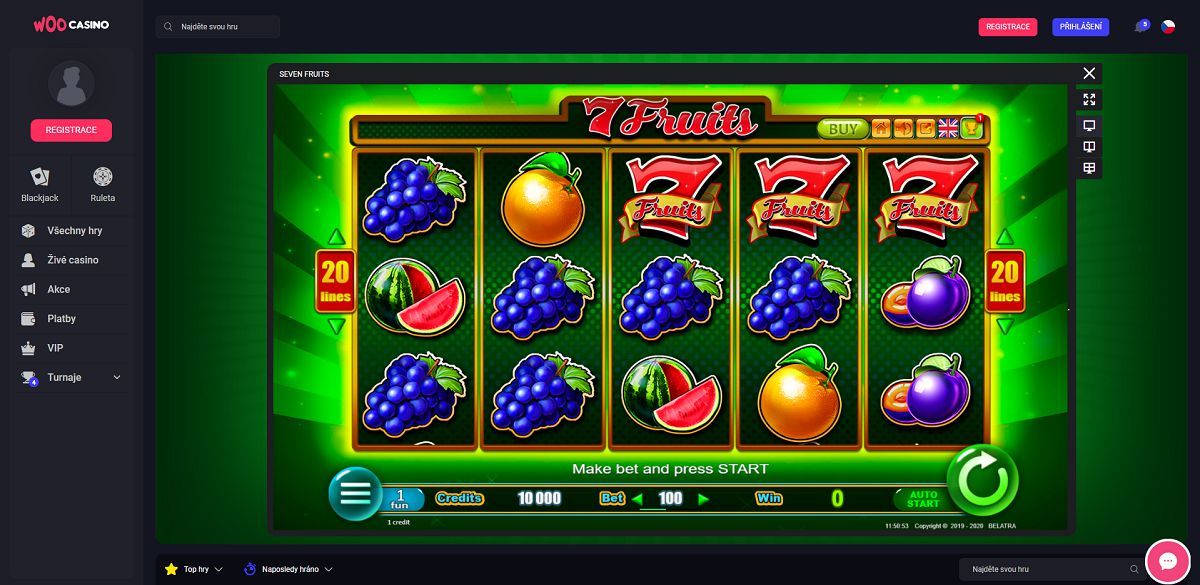Open Živé casino from the sidebar
Screen dimensions: 1200x585
click(x=72, y=260)
